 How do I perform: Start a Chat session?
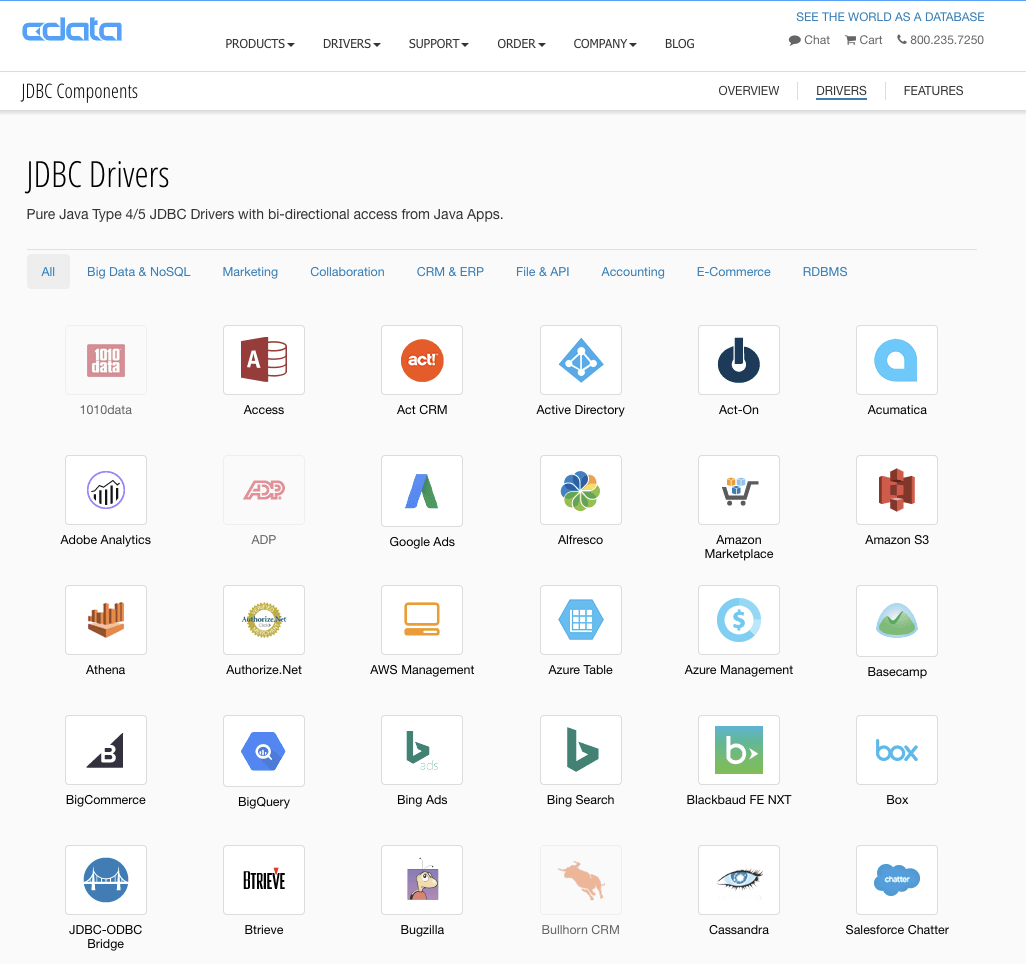coord(809,40)
